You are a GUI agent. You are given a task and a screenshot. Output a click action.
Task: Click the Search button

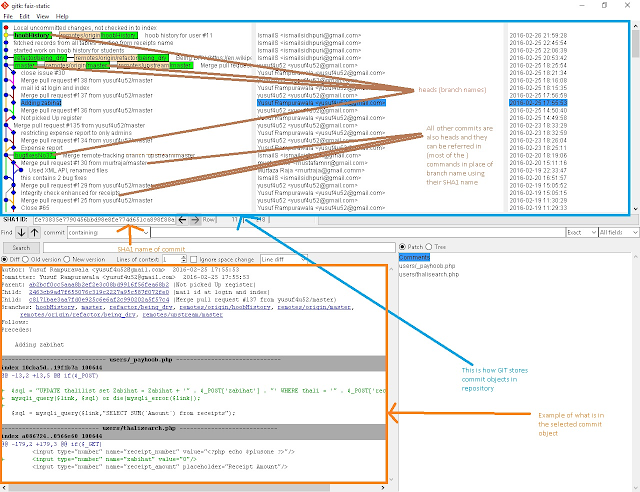[x=21, y=248]
